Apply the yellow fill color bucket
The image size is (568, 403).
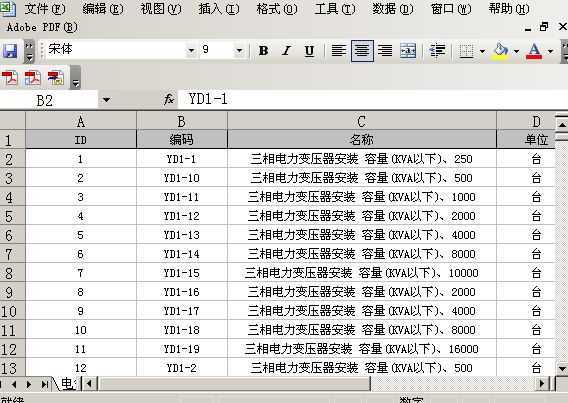click(501, 51)
